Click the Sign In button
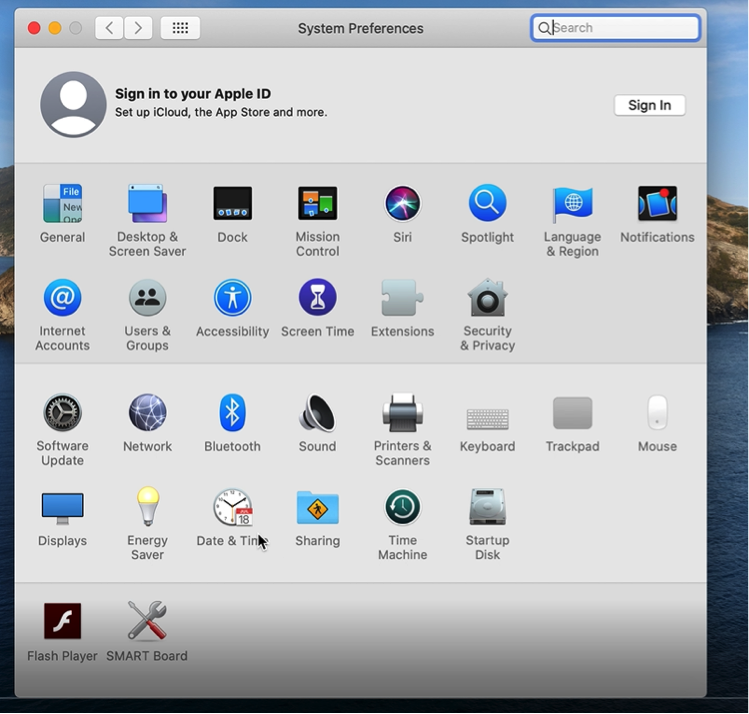 tap(649, 105)
